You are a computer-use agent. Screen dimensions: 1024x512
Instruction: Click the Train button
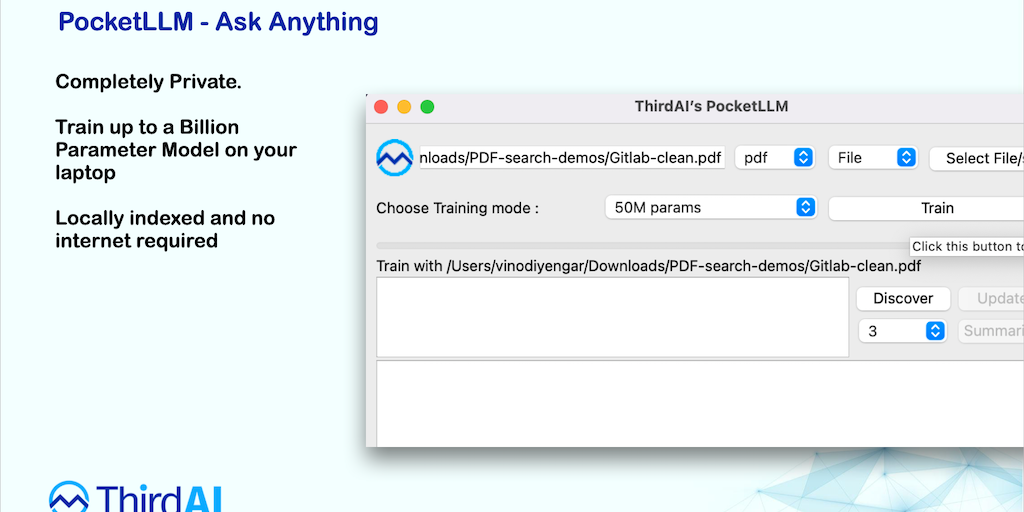[926, 208]
